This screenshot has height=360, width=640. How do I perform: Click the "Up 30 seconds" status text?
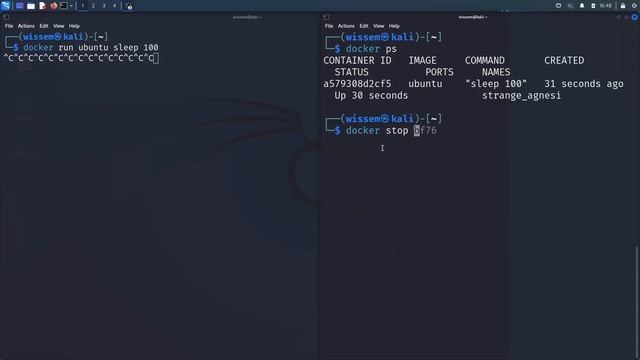click(x=371, y=96)
